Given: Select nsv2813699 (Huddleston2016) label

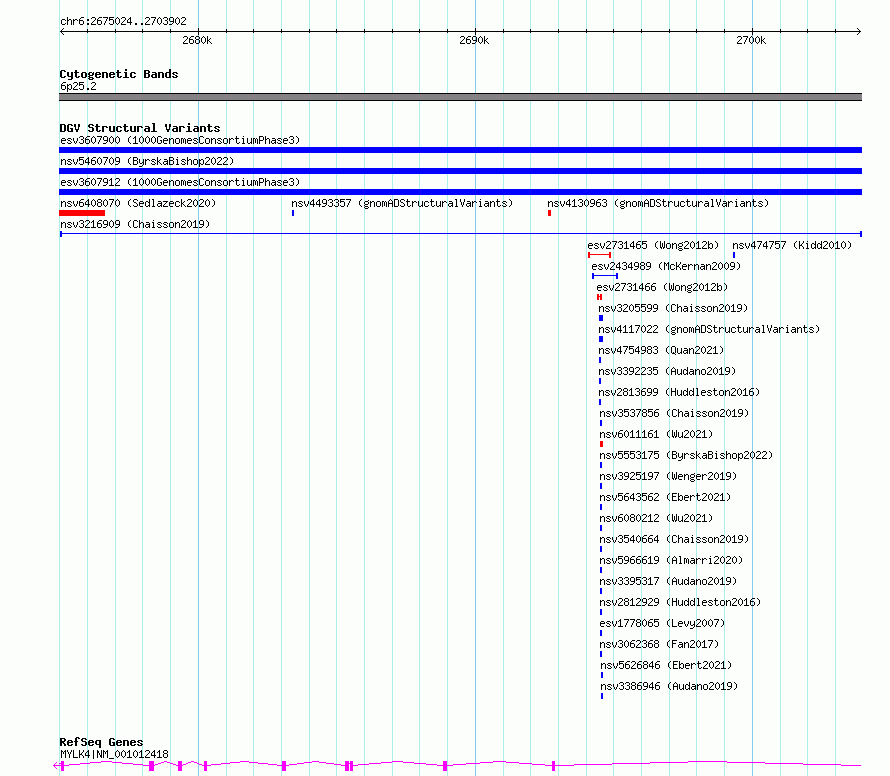Looking at the screenshot, I should coord(679,392).
